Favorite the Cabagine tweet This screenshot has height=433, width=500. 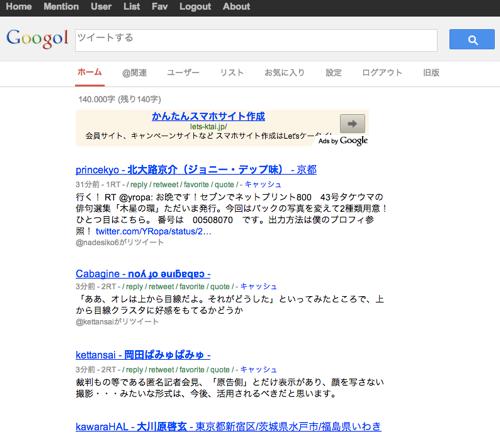tap(192, 286)
